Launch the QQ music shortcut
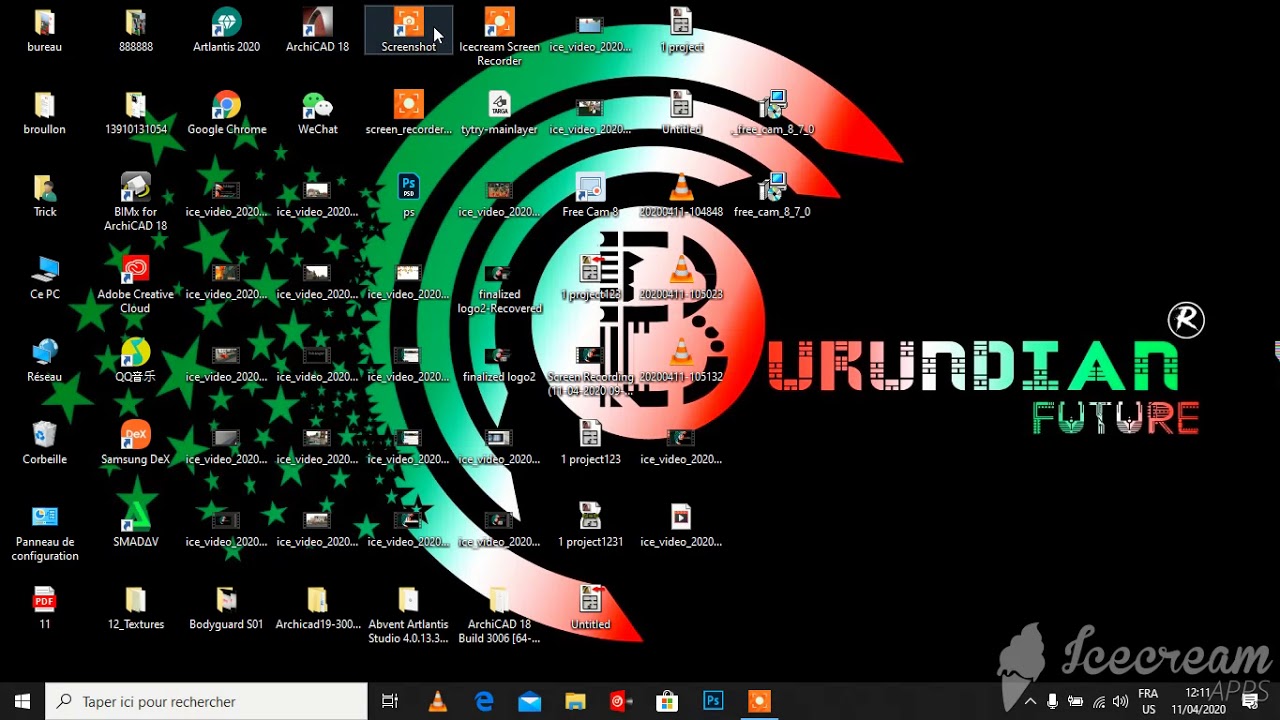 (135, 361)
